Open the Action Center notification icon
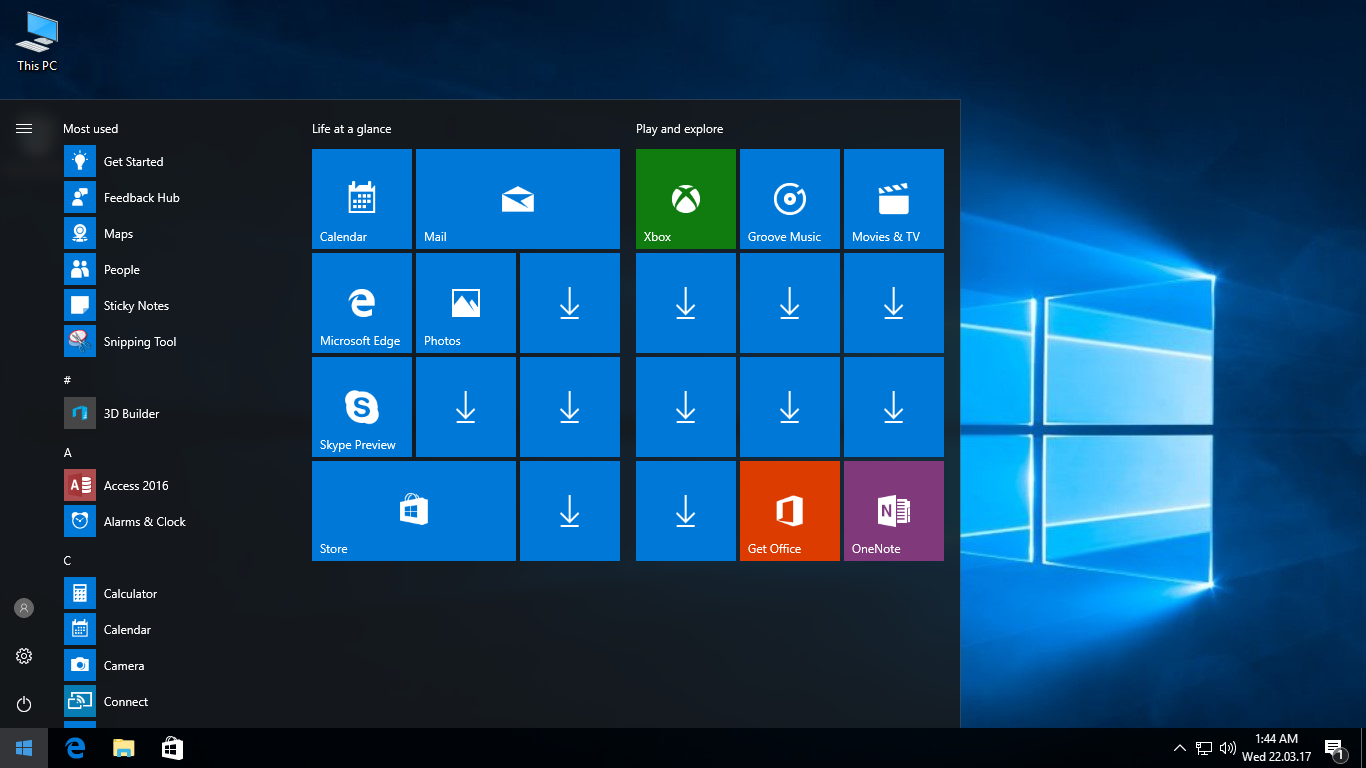Viewport: 1366px width, 768px height. coord(1335,748)
